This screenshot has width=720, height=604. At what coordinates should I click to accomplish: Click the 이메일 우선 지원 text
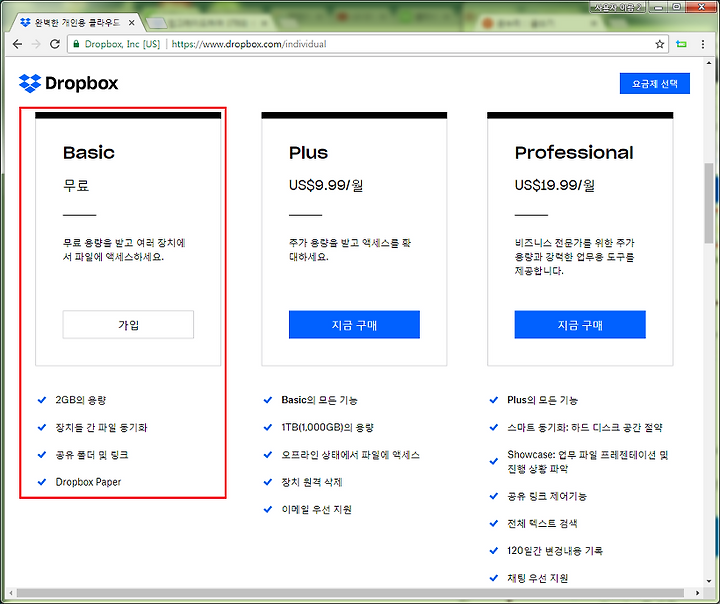[316, 509]
